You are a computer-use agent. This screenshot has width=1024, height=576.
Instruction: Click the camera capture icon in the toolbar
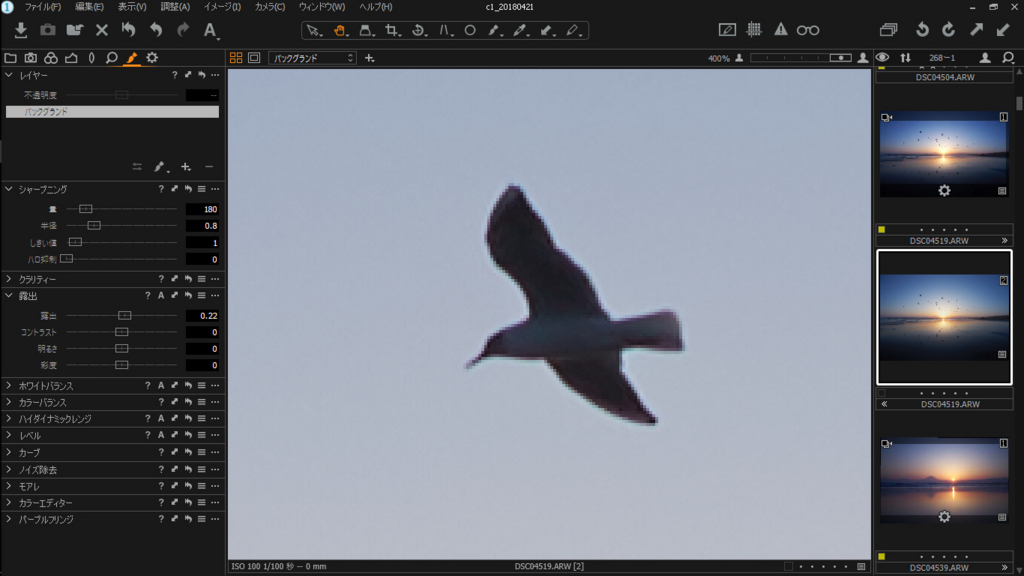point(48,30)
